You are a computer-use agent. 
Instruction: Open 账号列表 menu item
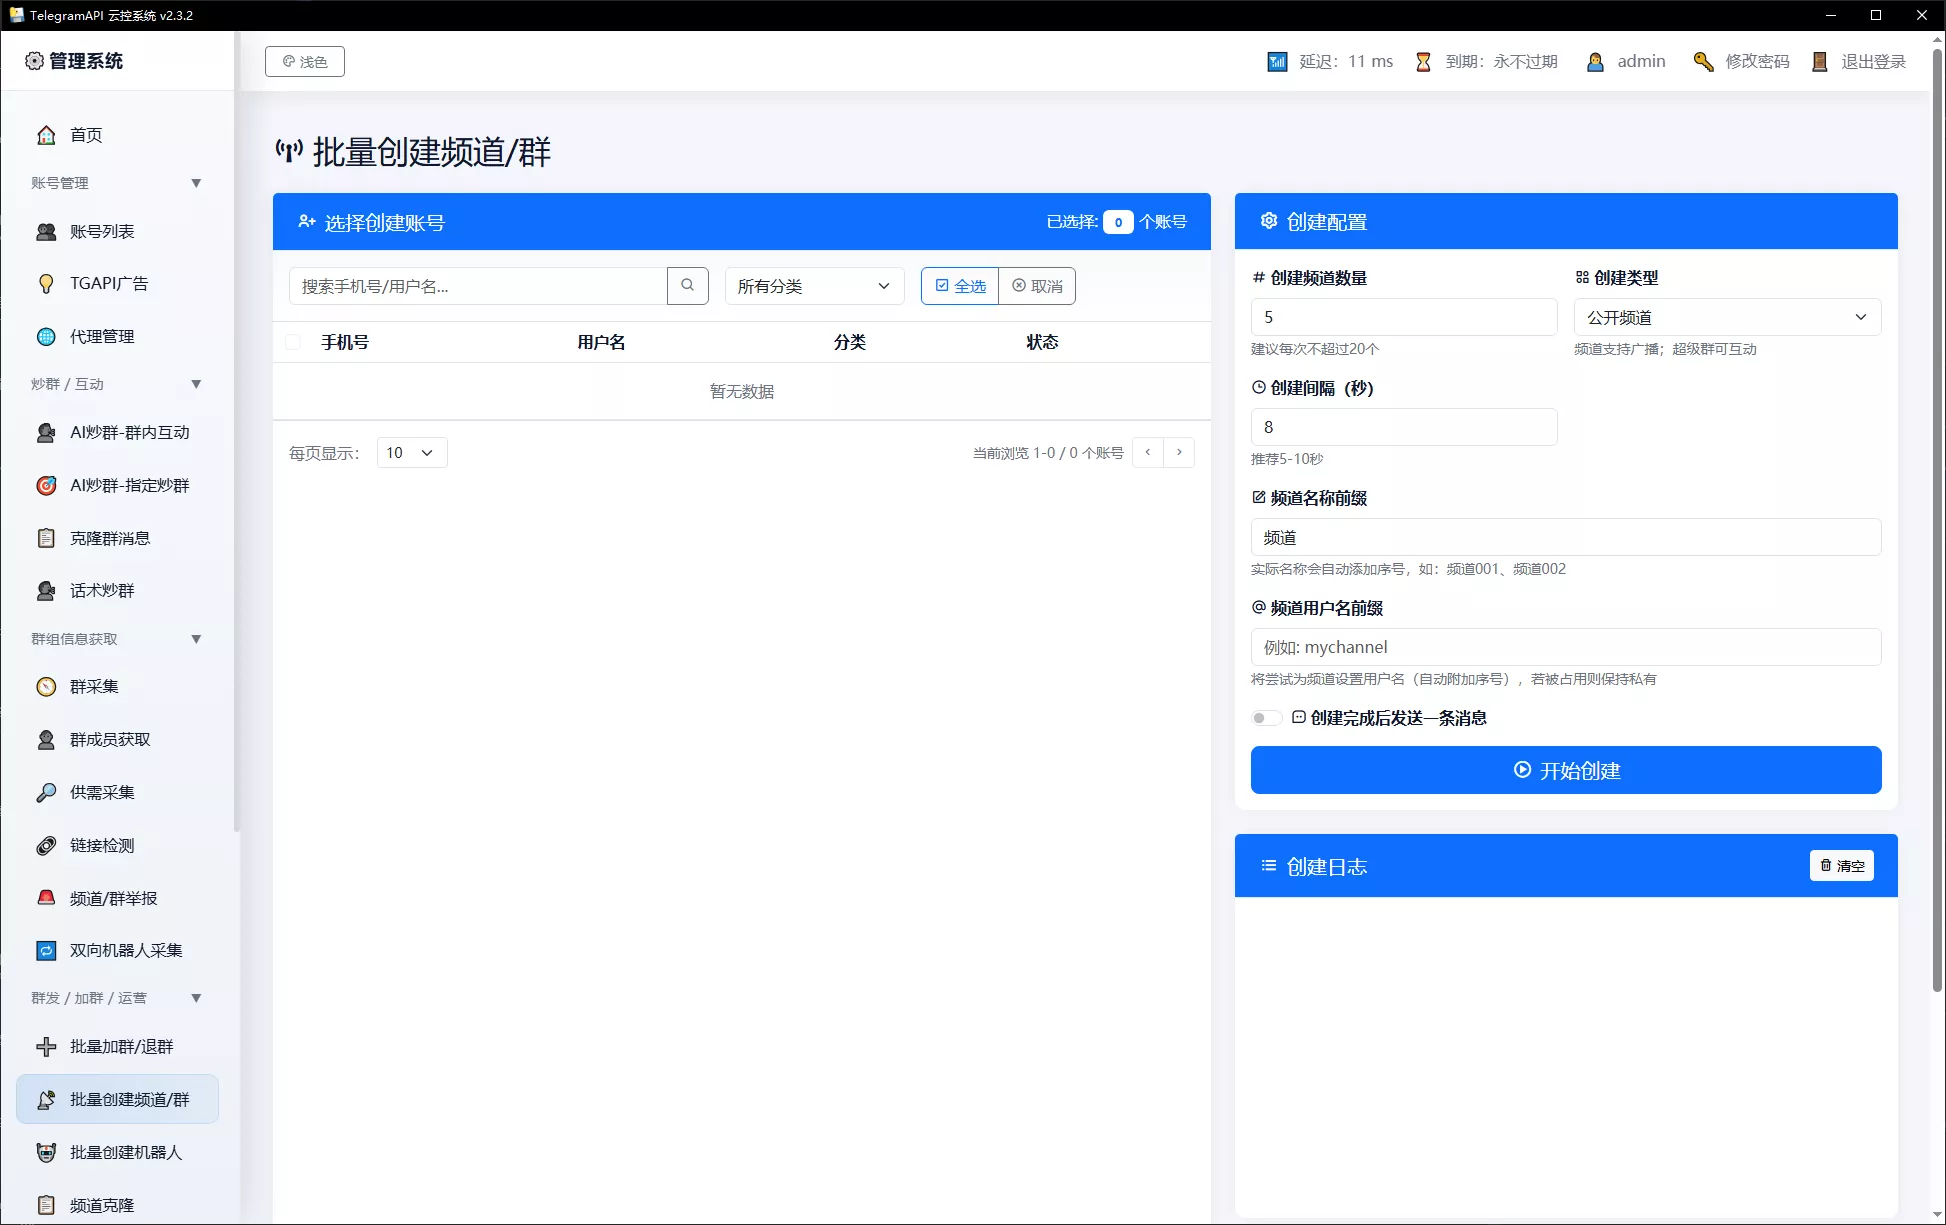(x=117, y=231)
